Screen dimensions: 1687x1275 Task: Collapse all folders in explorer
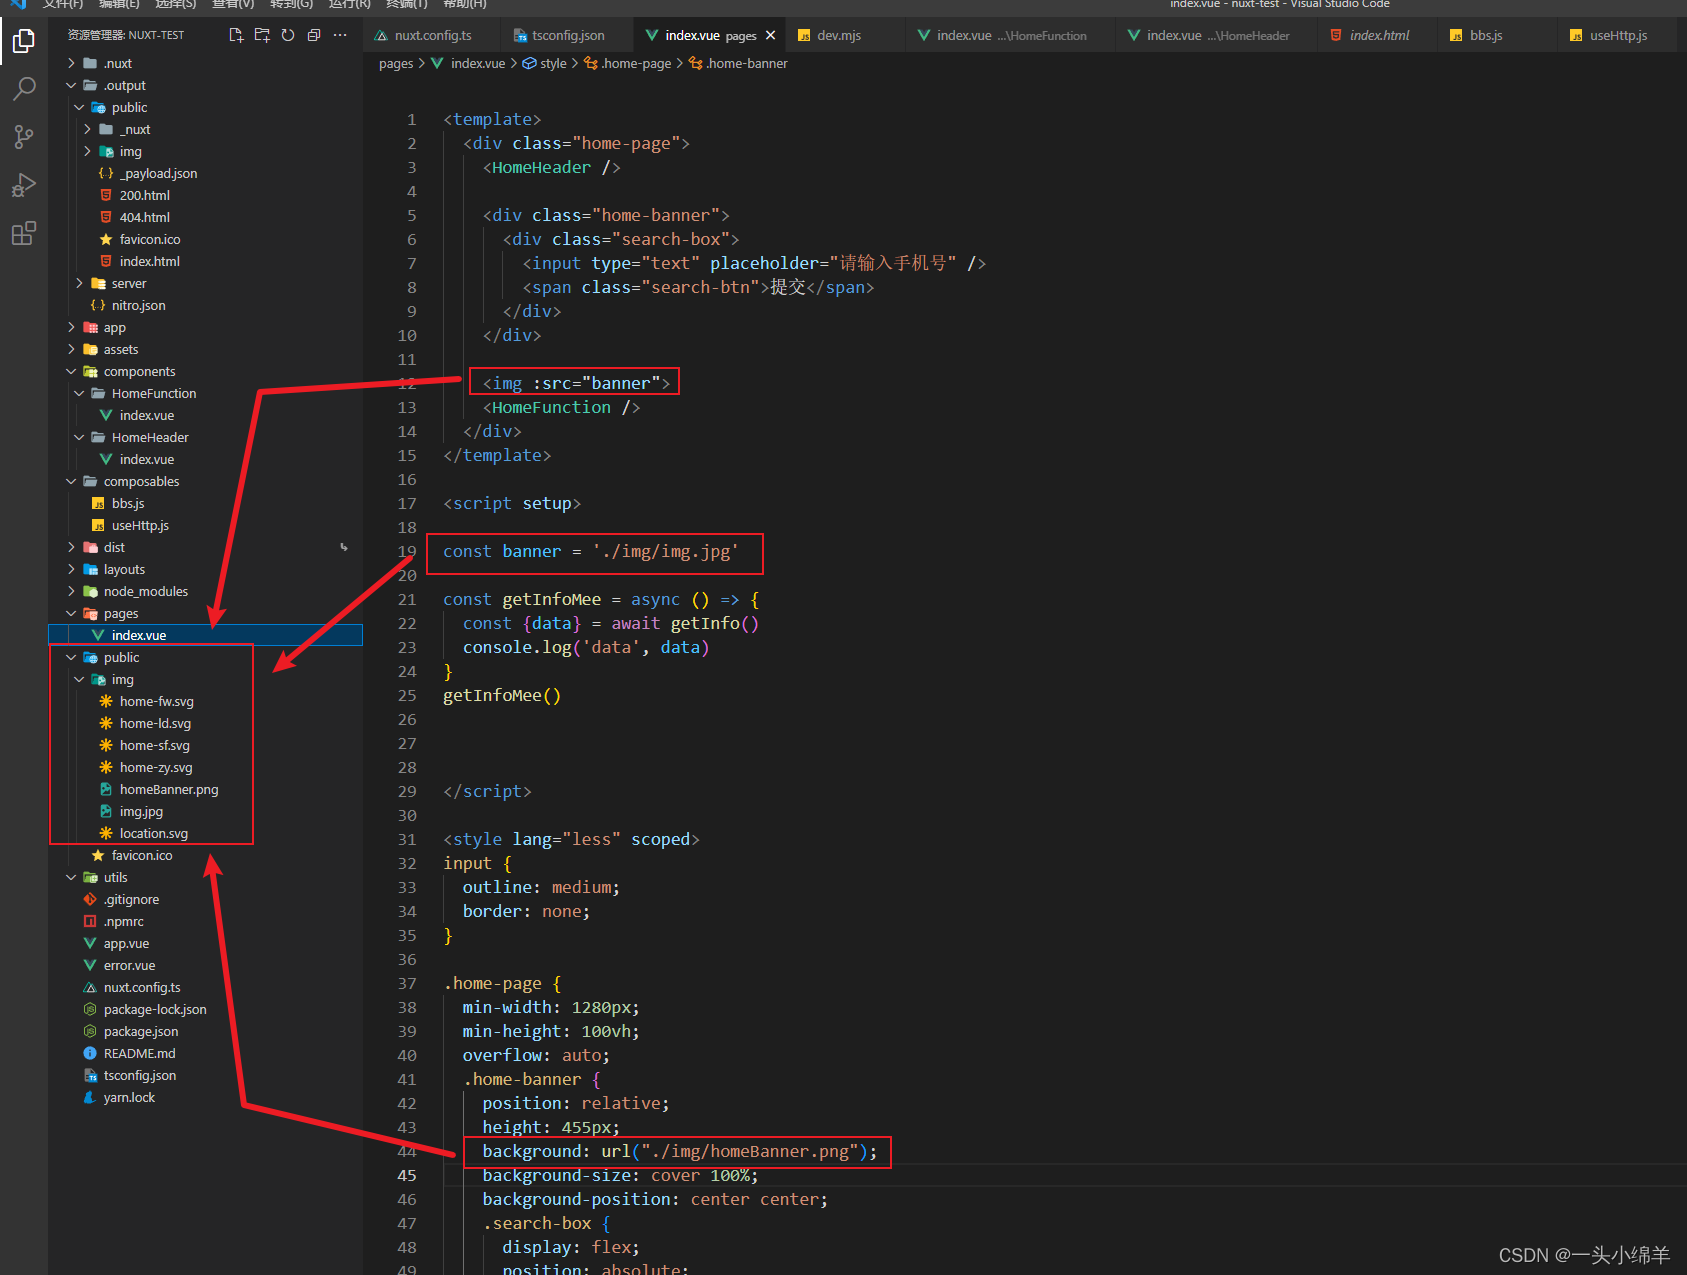tap(314, 35)
